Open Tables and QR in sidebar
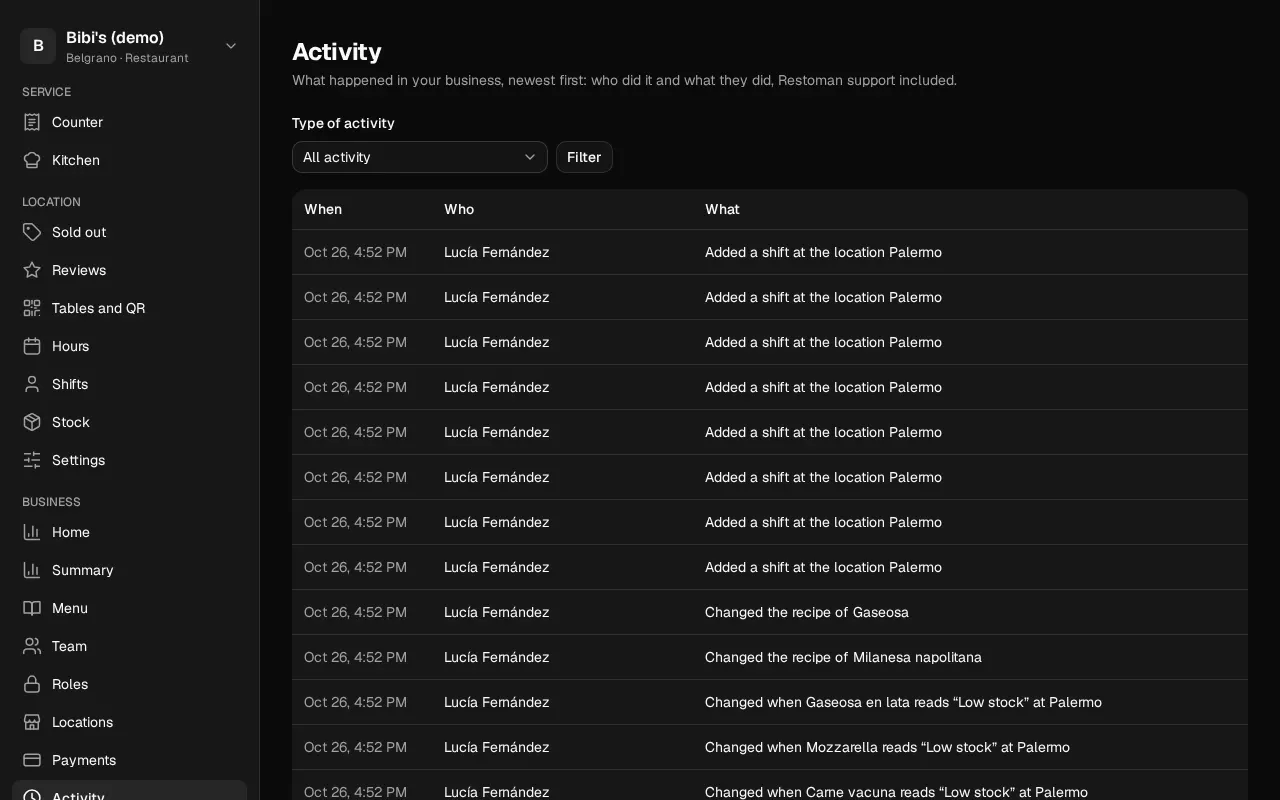The image size is (1280, 800). point(130,308)
